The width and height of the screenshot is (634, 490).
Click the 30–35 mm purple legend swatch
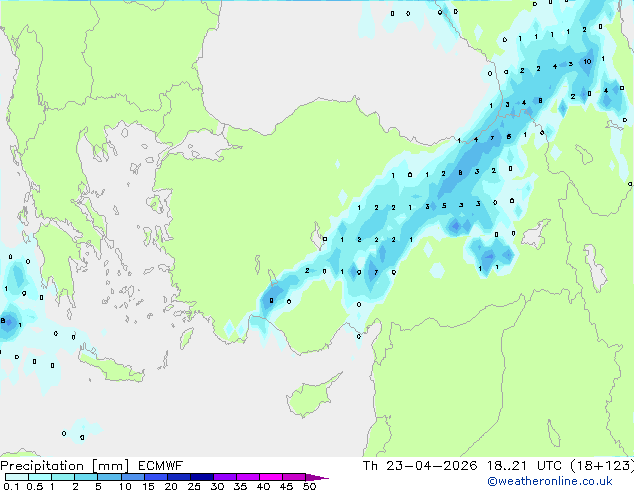225,477
